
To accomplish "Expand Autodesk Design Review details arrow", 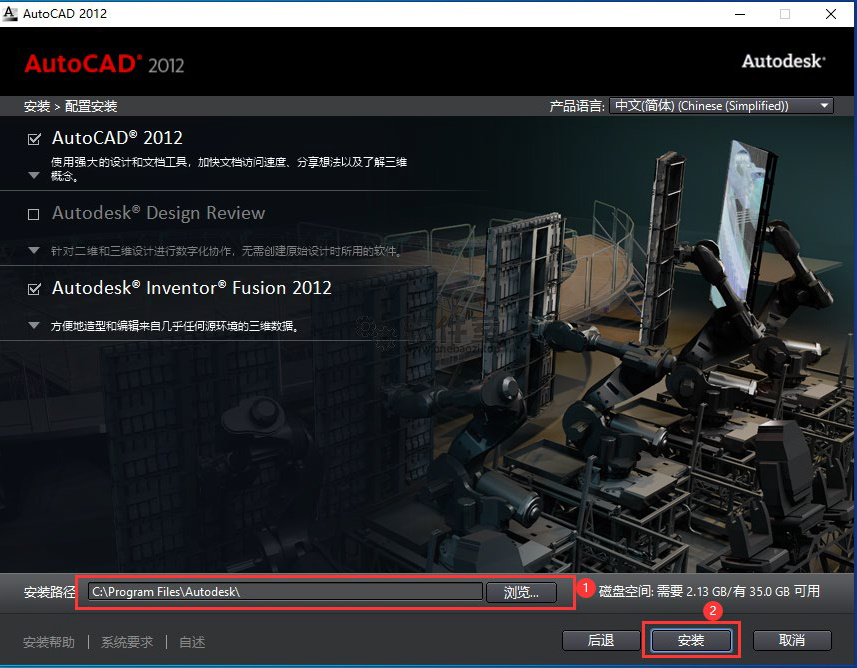I will click(x=34, y=250).
